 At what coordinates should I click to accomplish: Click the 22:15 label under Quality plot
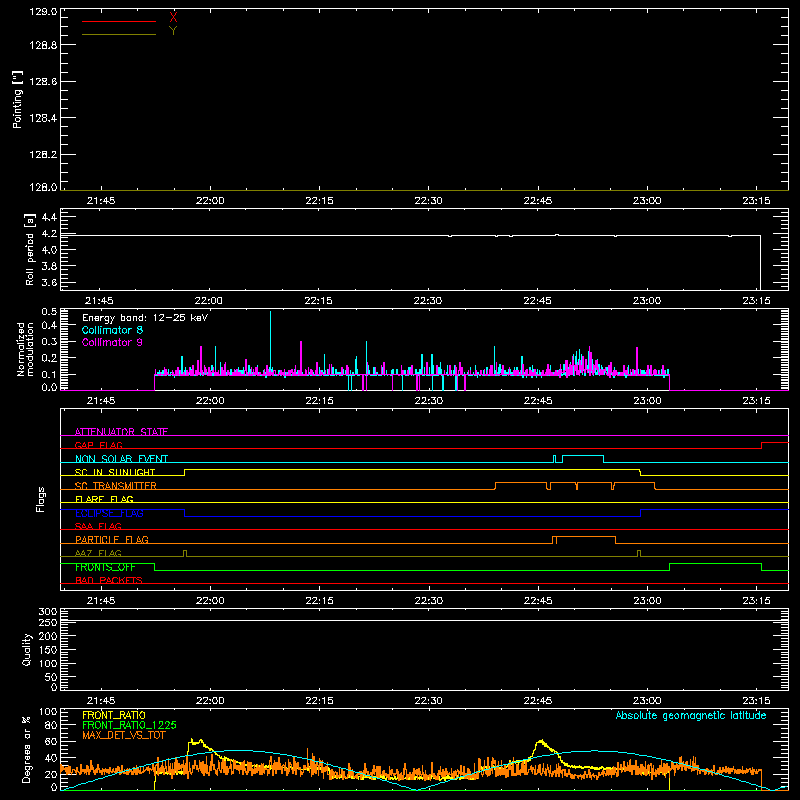pos(319,701)
